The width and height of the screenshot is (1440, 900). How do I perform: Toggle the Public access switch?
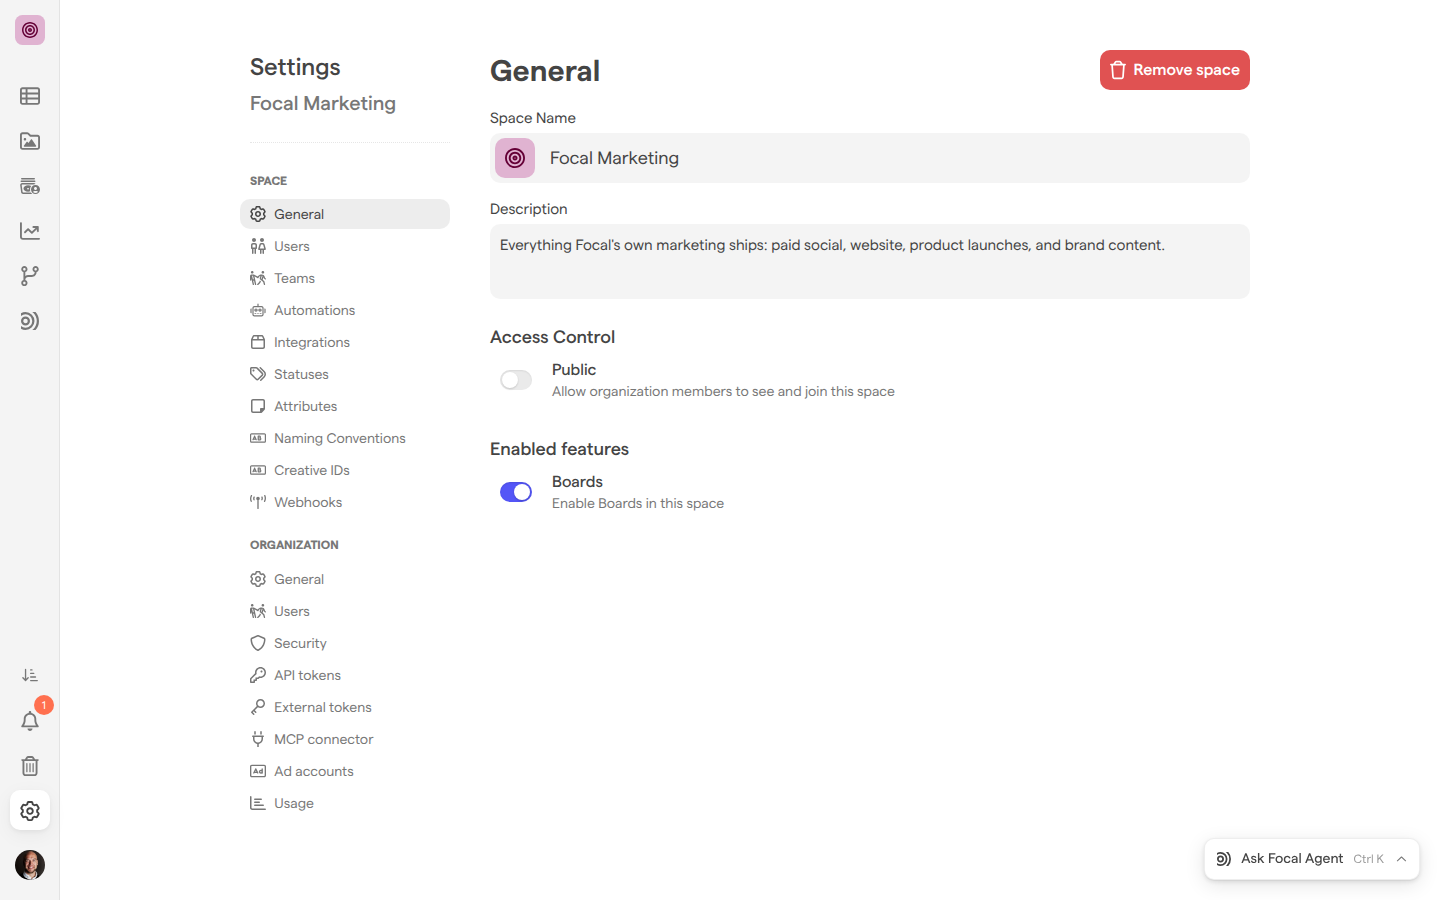point(516,380)
